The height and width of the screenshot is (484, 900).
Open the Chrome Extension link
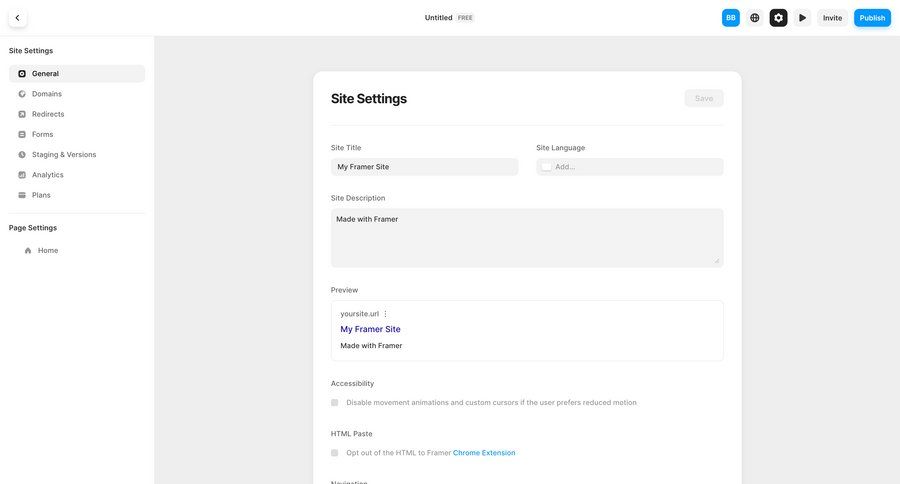(484, 453)
